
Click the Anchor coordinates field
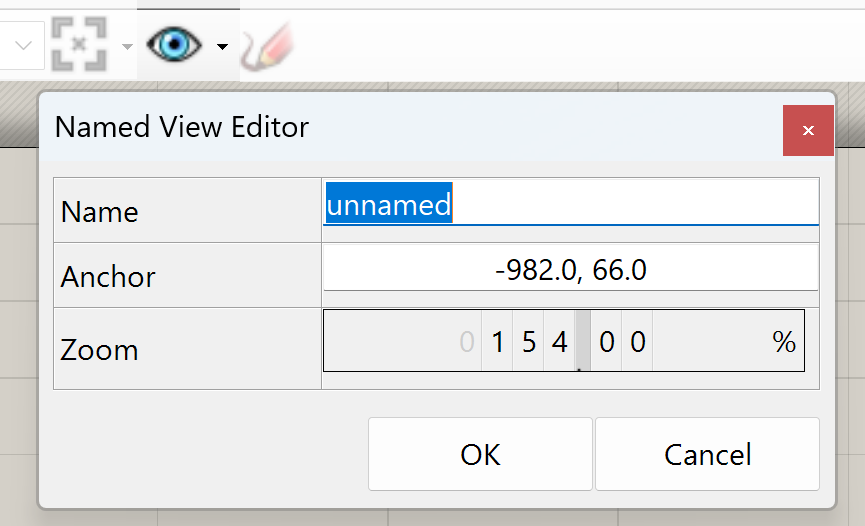[570, 270]
